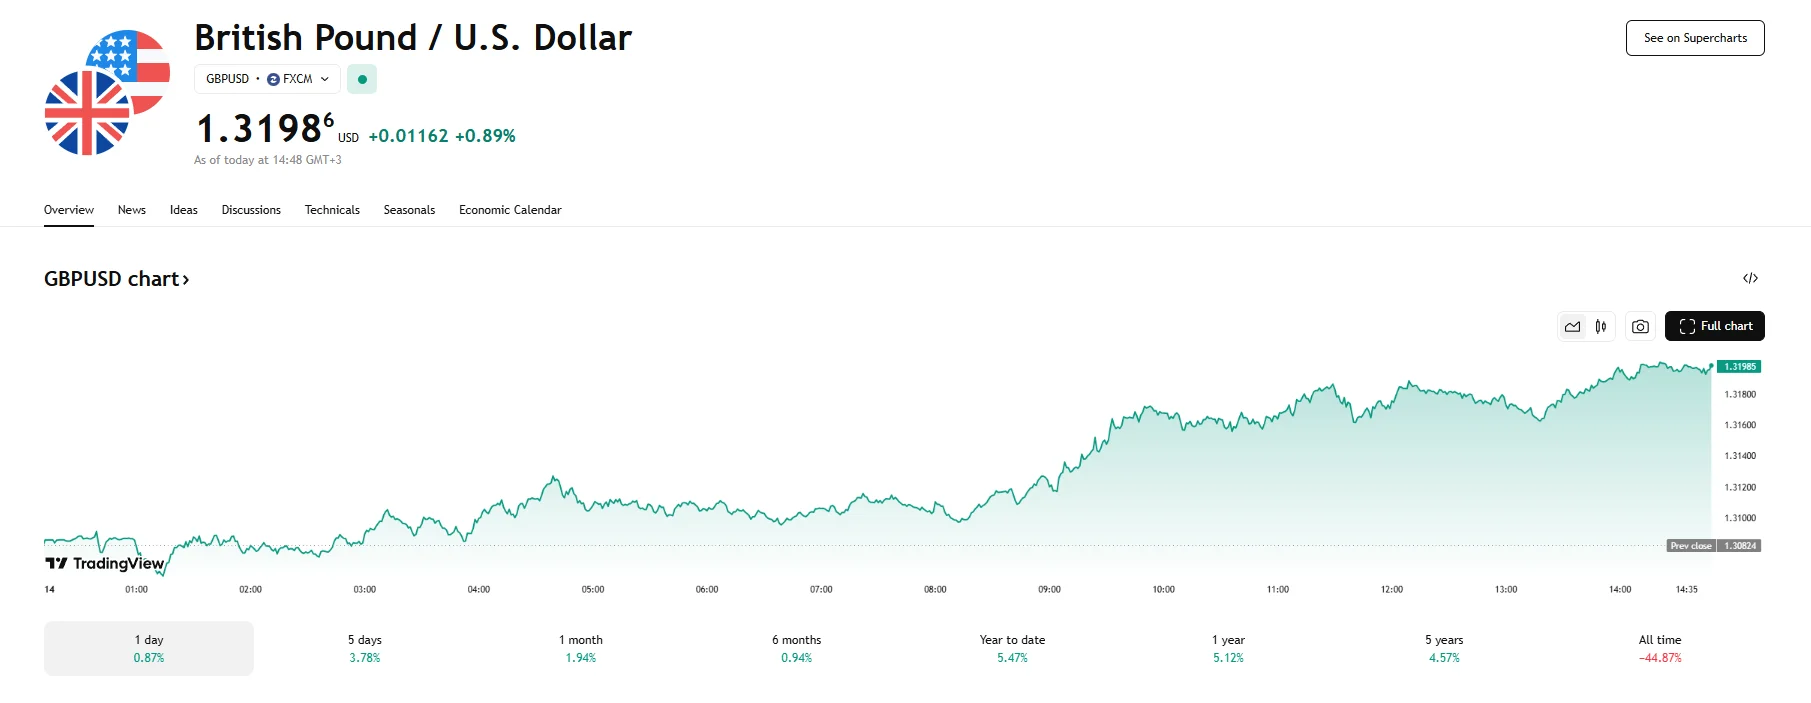The width and height of the screenshot is (1811, 703).
Task: Click the green market status indicator
Action: click(x=362, y=79)
